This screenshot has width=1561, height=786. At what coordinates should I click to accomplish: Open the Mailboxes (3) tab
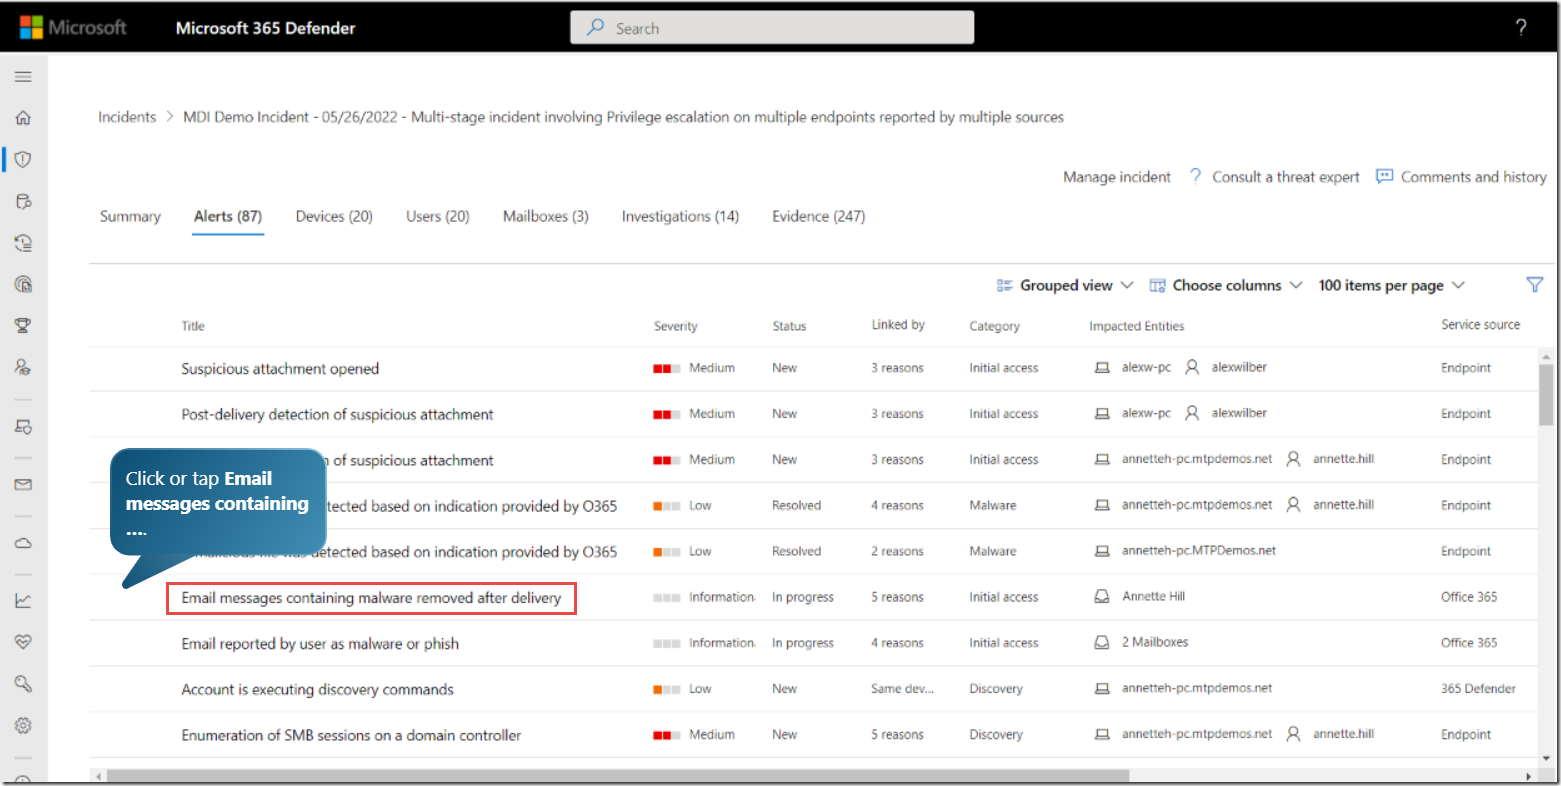point(546,217)
